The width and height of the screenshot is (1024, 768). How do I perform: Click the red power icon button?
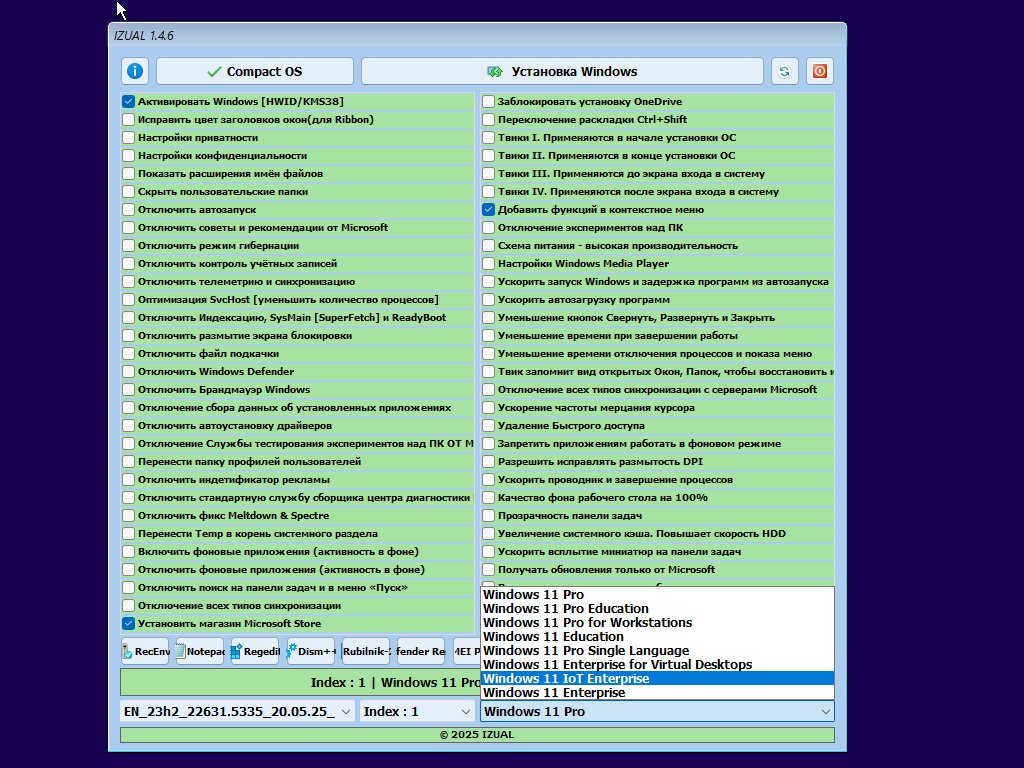pos(820,71)
